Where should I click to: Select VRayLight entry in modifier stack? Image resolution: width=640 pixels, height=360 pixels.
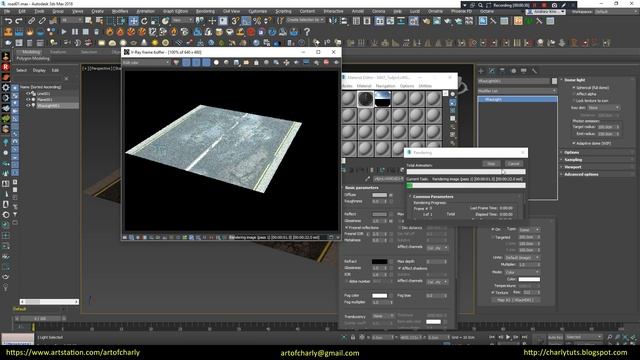pos(517,99)
